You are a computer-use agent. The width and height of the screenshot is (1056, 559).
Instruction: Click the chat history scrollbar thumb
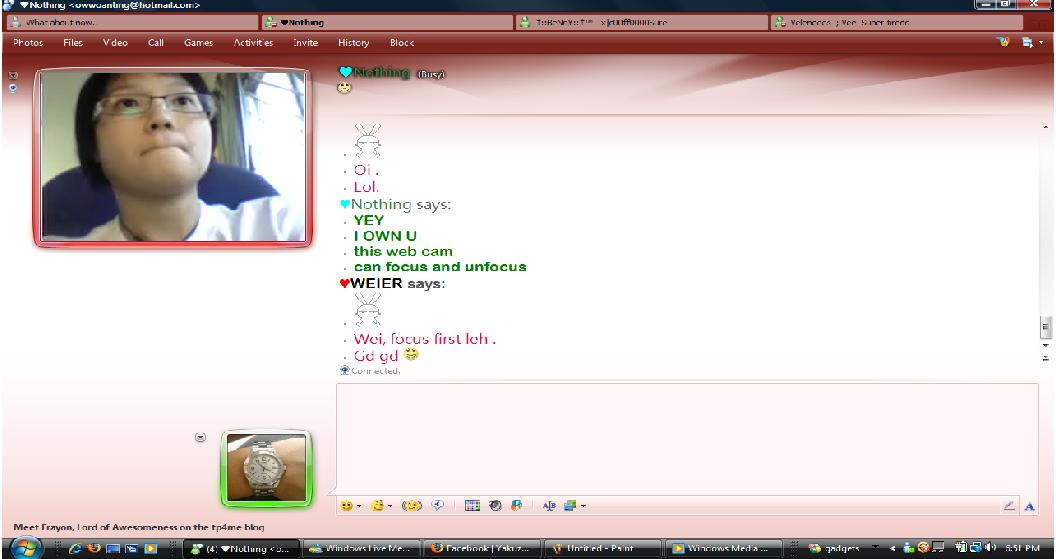click(1045, 327)
